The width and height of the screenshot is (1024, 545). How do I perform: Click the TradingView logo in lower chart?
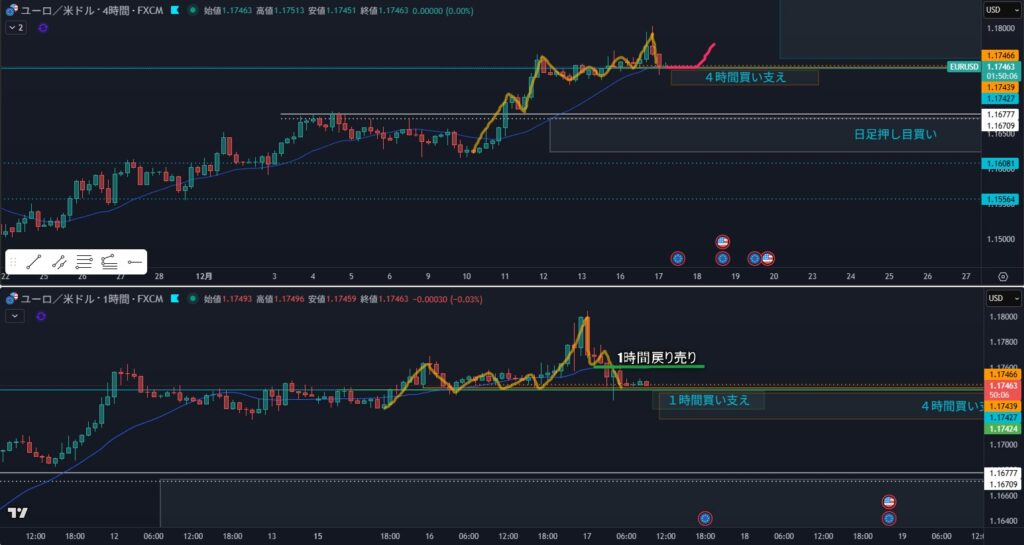coord(17,513)
